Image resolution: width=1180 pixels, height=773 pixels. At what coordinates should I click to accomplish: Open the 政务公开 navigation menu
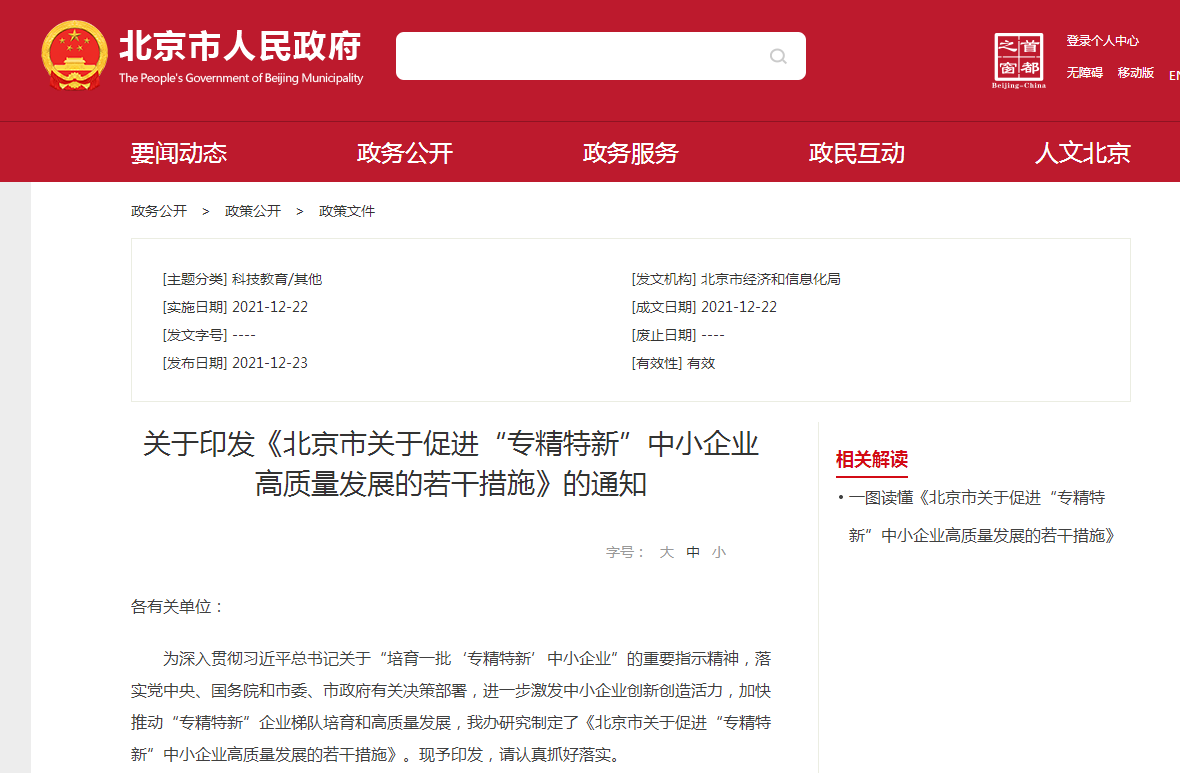[x=405, y=153]
